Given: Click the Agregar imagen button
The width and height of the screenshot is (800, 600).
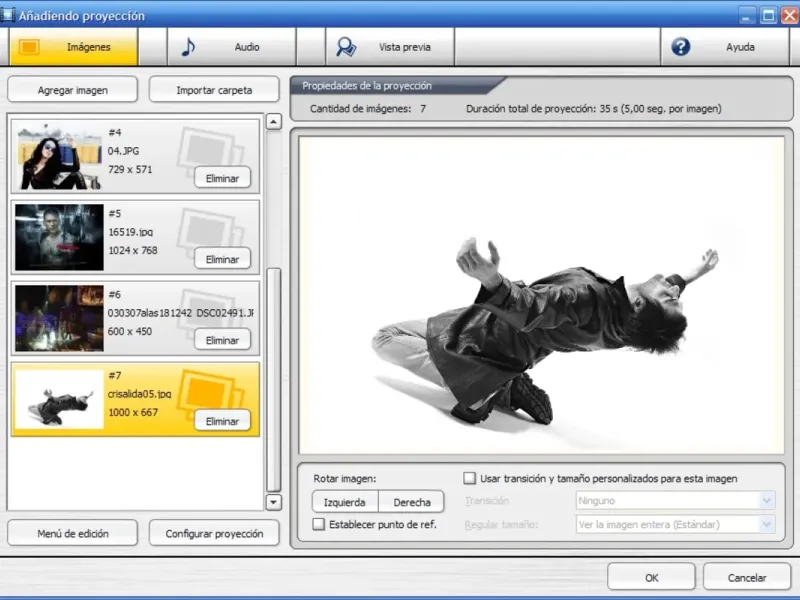Looking at the screenshot, I should [x=72, y=90].
